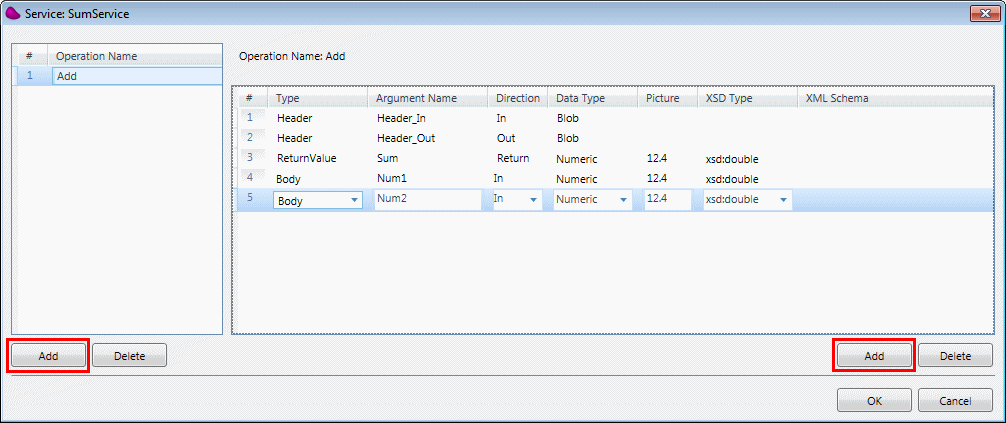Select row number 2 in arguments grid
1006x423 pixels.
[x=250, y=137]
